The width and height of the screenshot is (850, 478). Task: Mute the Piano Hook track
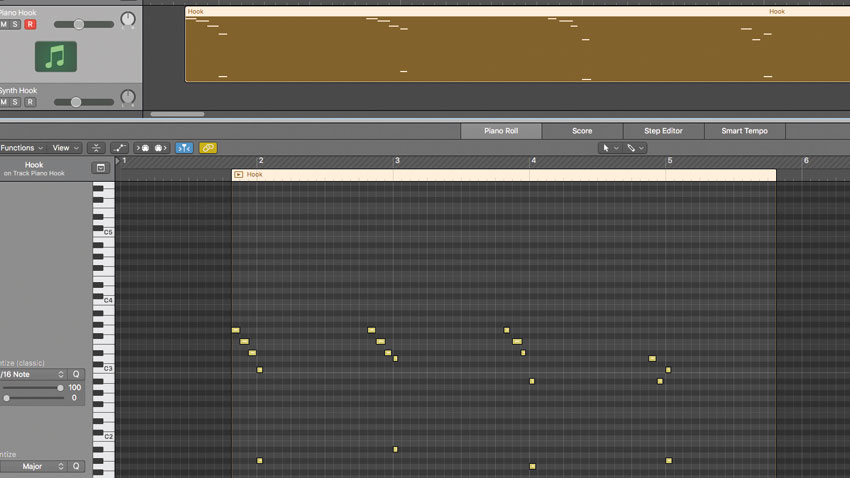click(4, 24)
